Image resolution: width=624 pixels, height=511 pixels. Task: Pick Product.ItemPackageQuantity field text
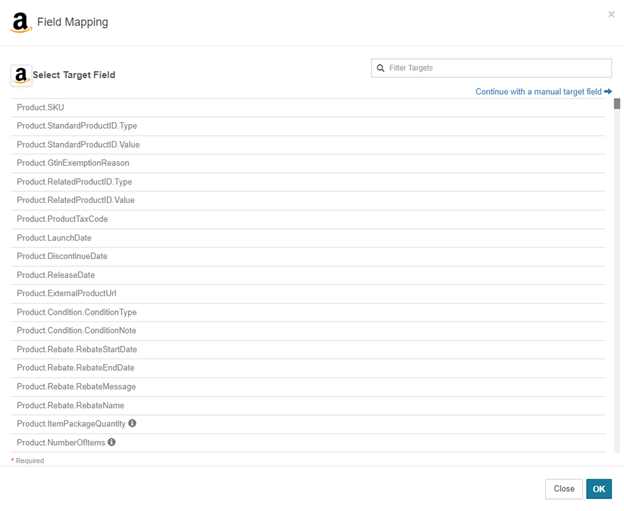point(71,424)
